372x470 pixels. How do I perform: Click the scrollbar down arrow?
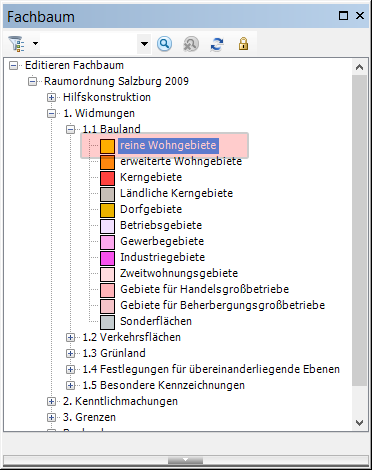point(359,423)
